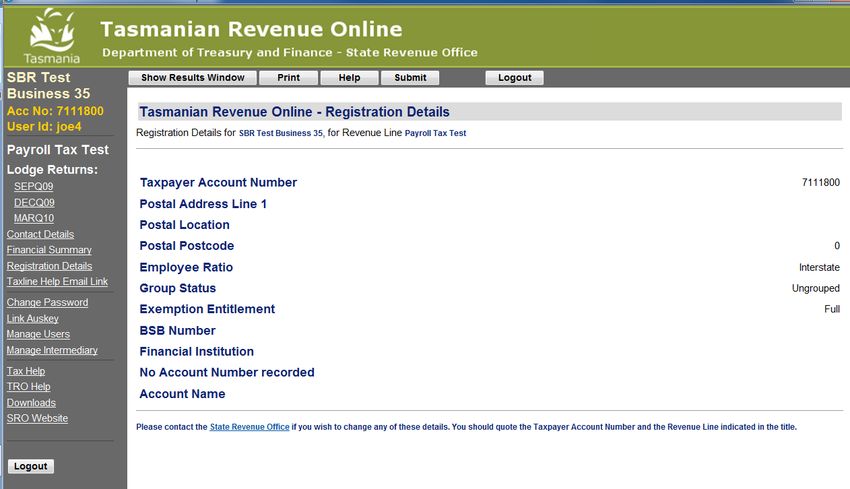Open Registration Details in sidebar

49,266
